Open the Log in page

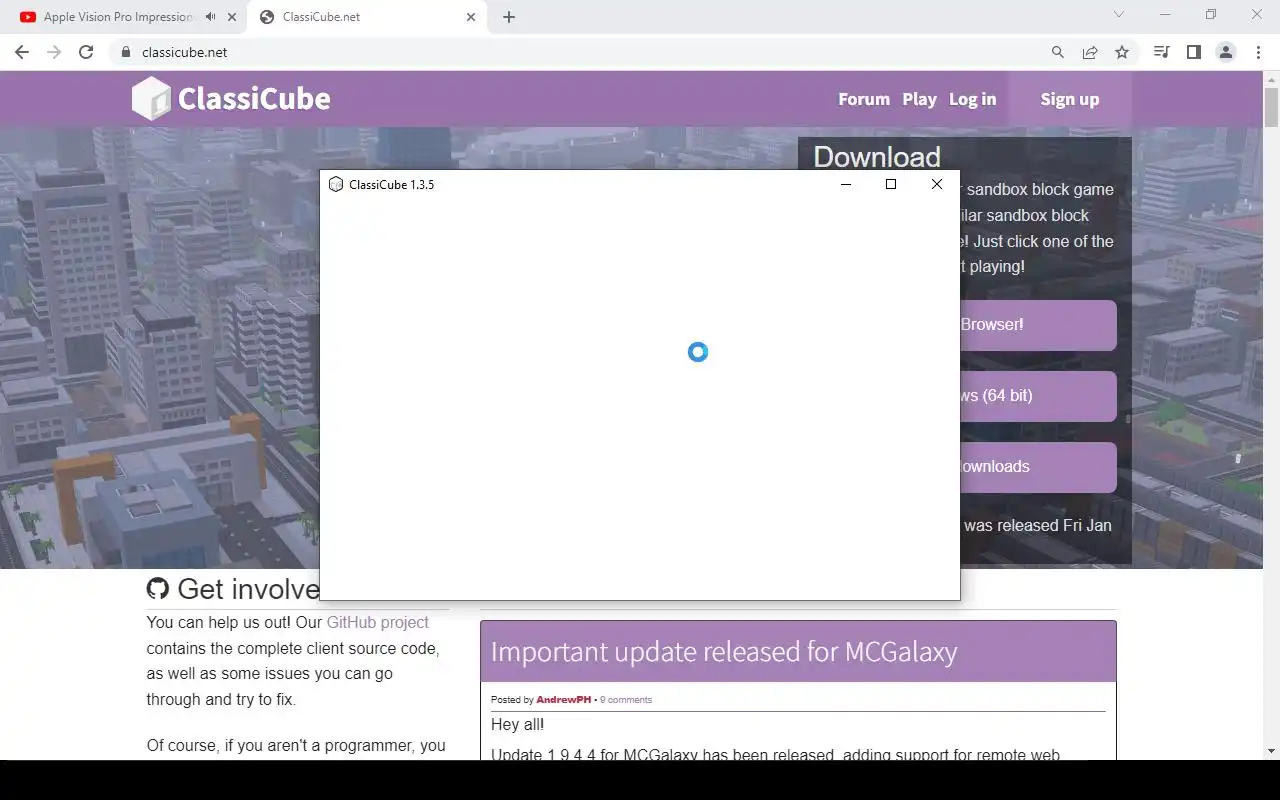[x=972, y=99]
